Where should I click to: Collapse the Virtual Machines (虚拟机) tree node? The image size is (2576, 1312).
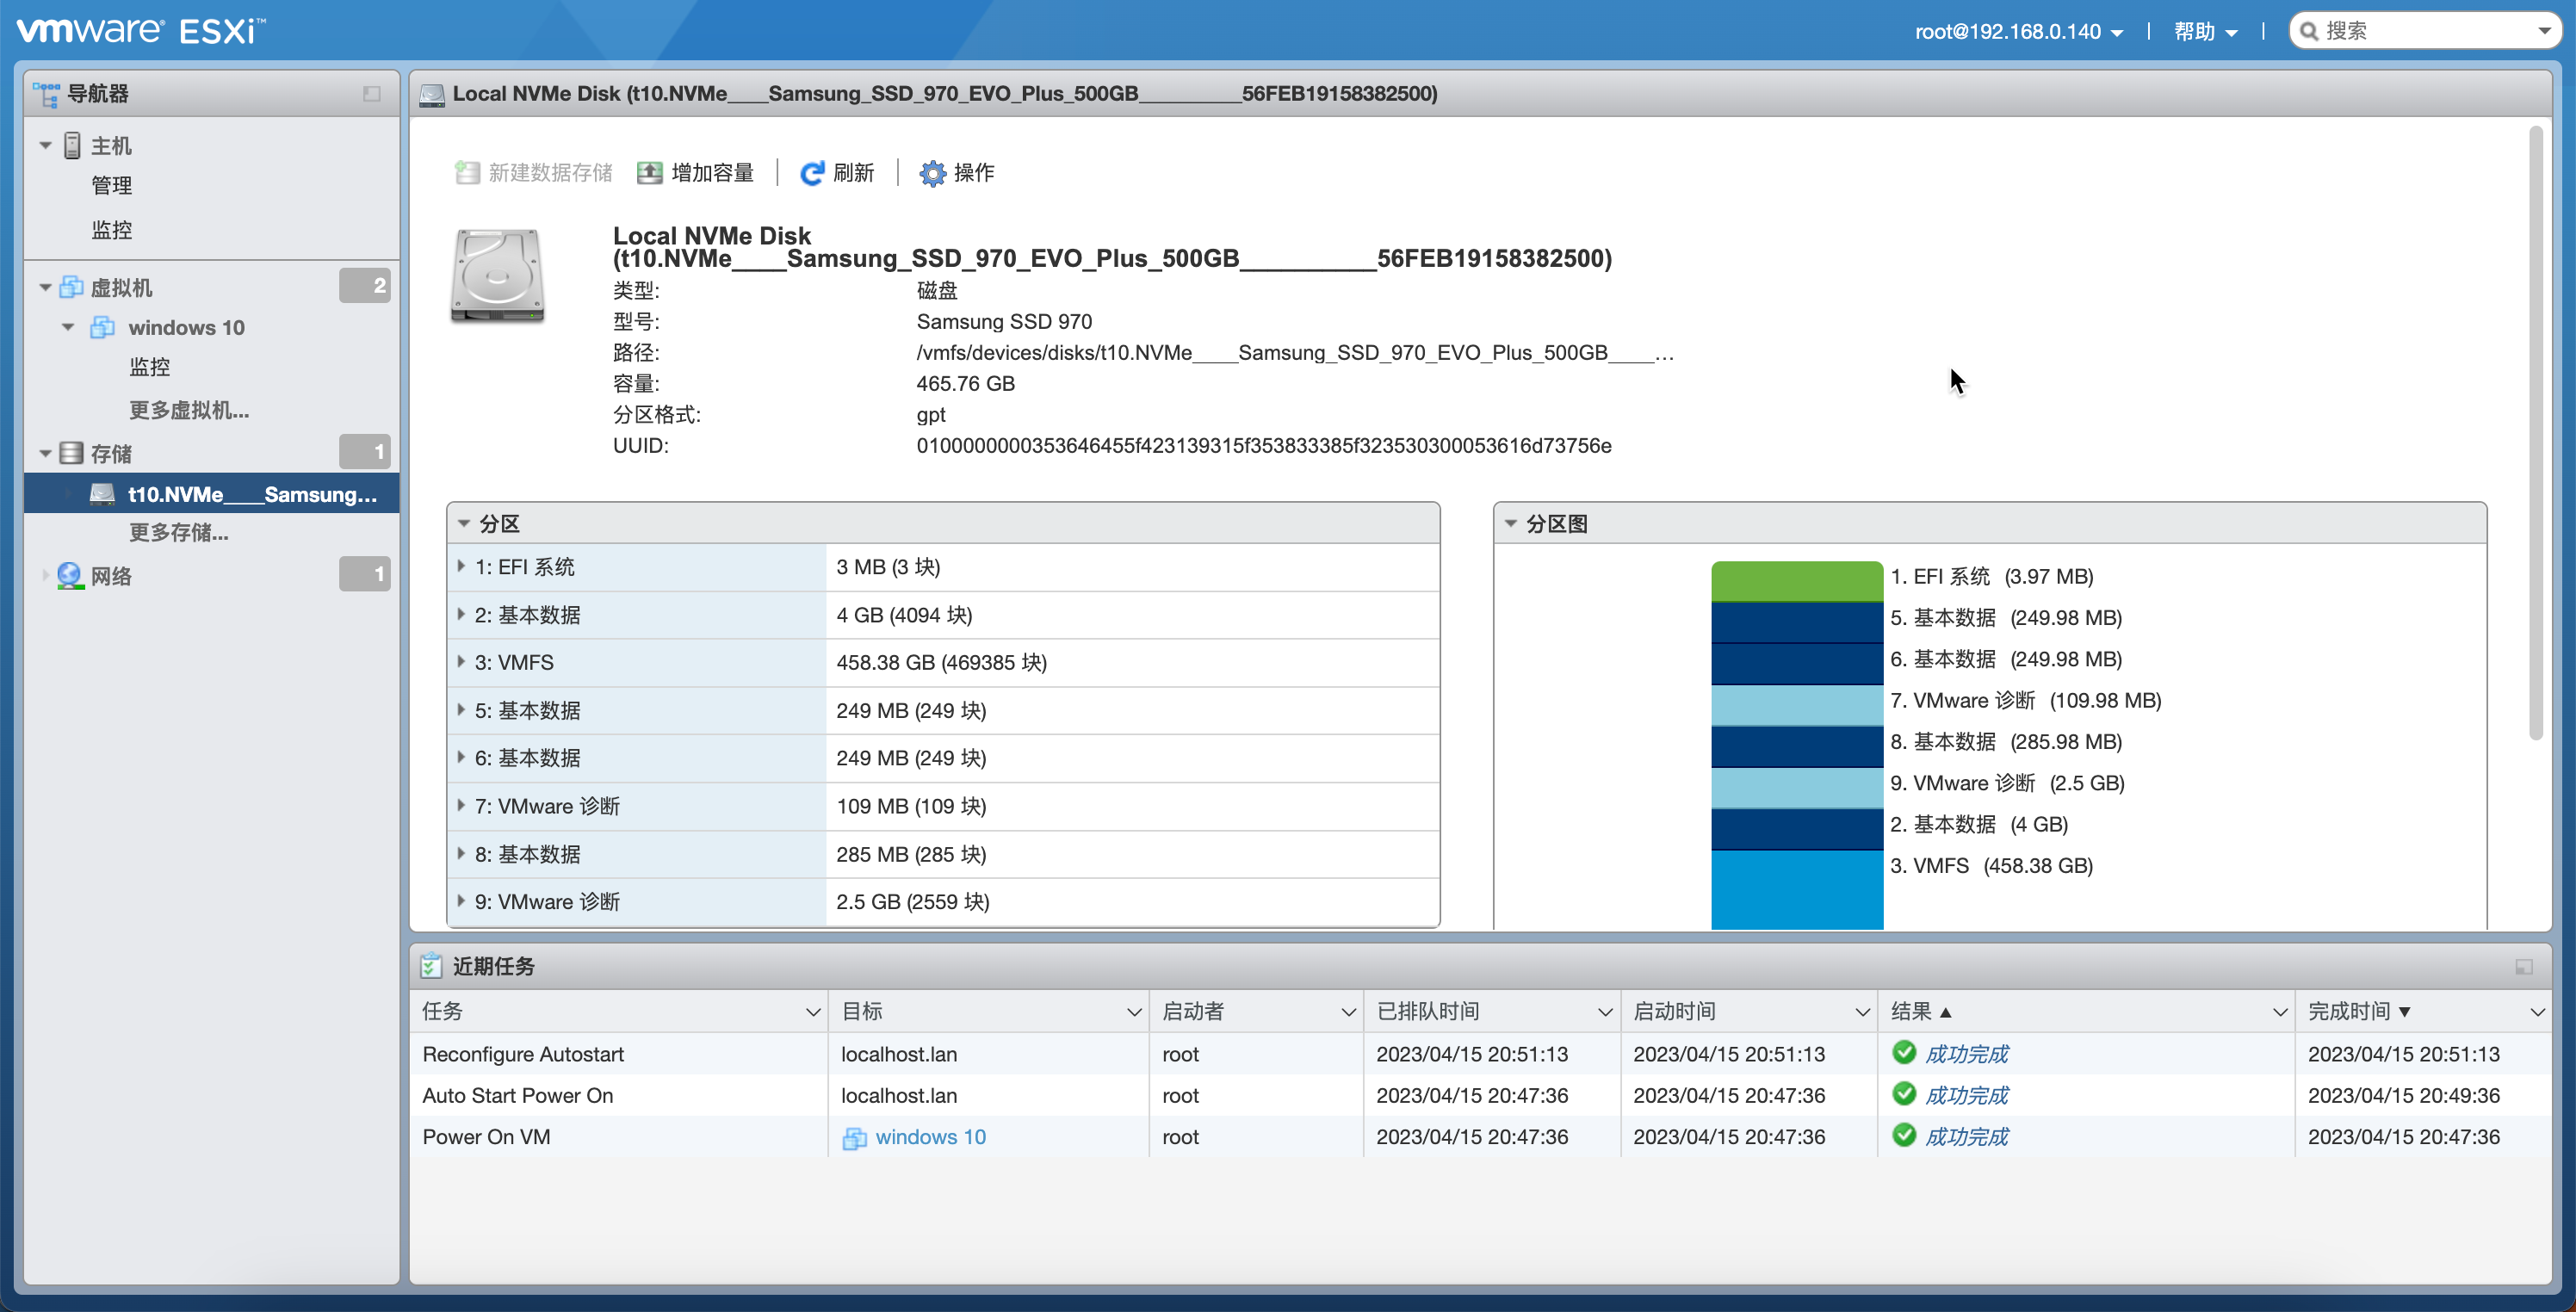[46, 288]
